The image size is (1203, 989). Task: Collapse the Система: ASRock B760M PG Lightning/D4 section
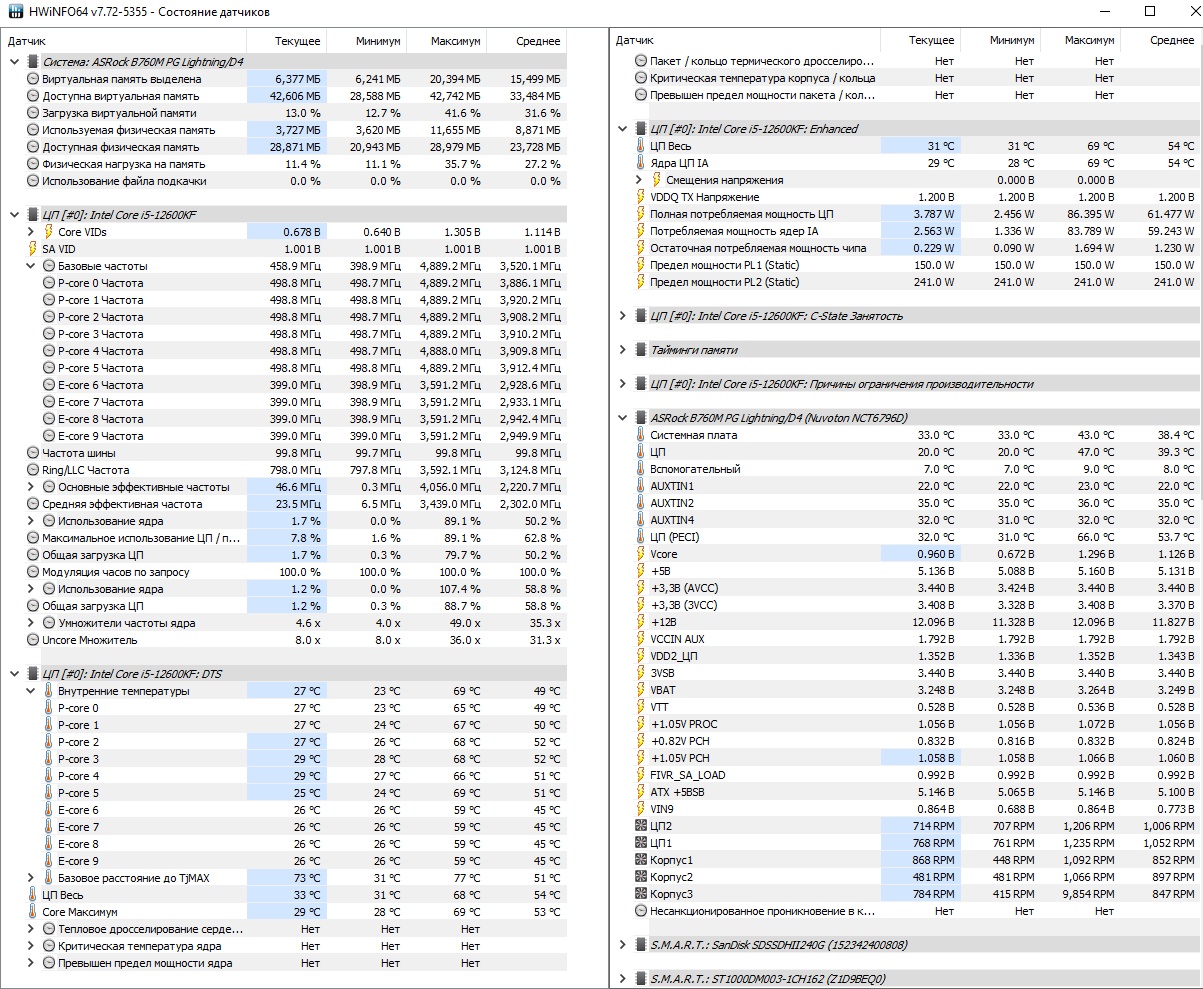tap(14, 62)
